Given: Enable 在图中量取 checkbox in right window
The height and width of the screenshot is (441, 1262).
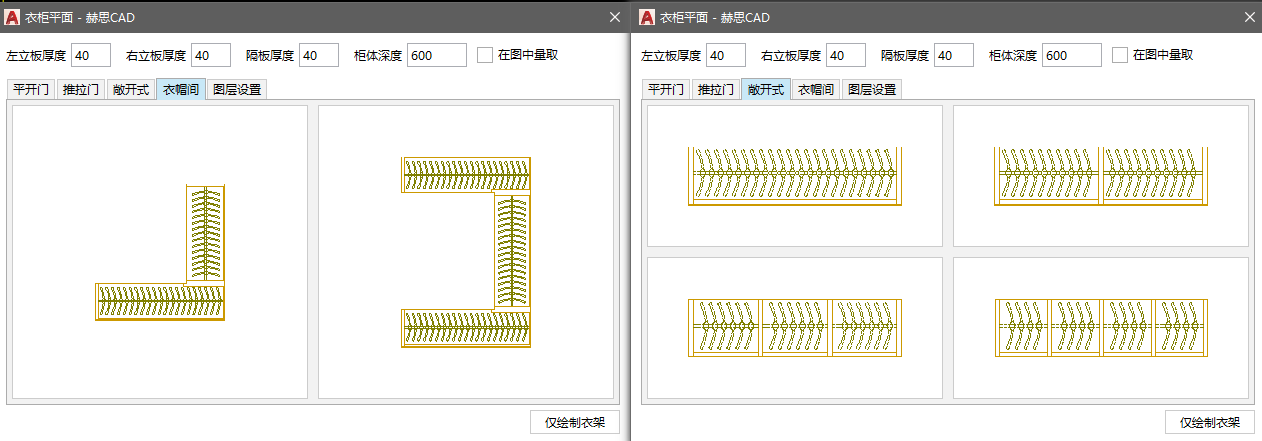Looking at the screenshot, I should coord(1120,55).
